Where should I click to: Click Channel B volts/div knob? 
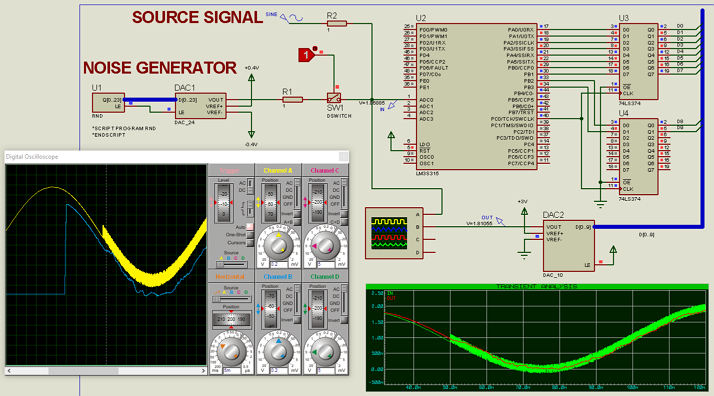tap(278, 351)
